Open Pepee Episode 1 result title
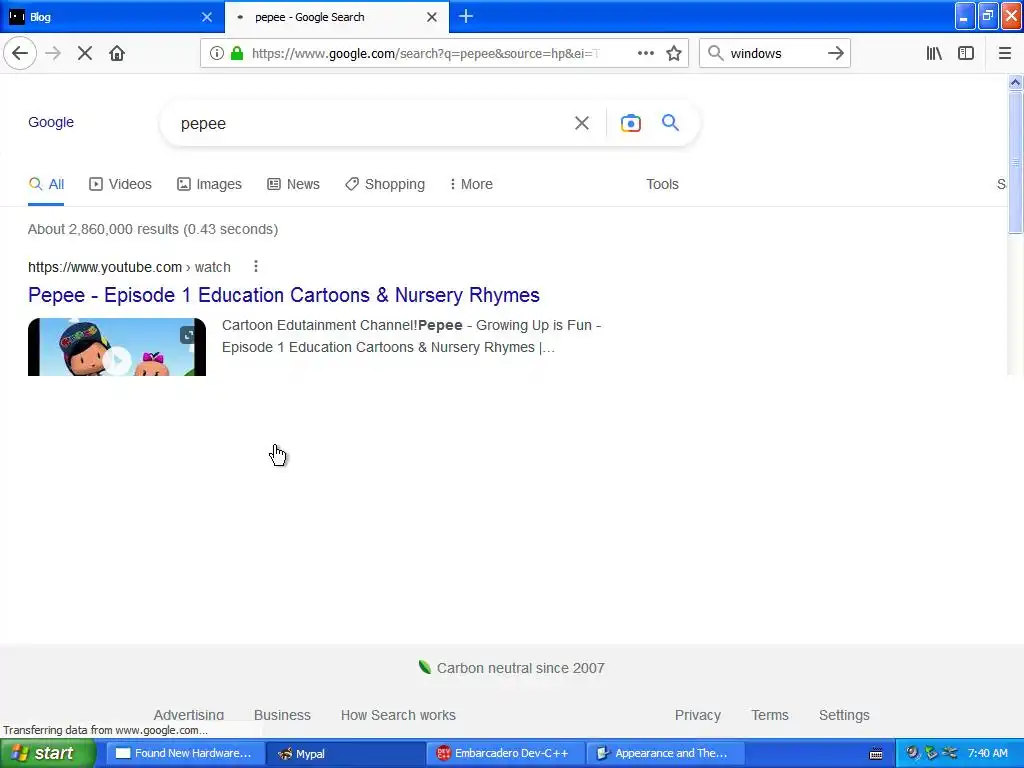 (283, 295)
